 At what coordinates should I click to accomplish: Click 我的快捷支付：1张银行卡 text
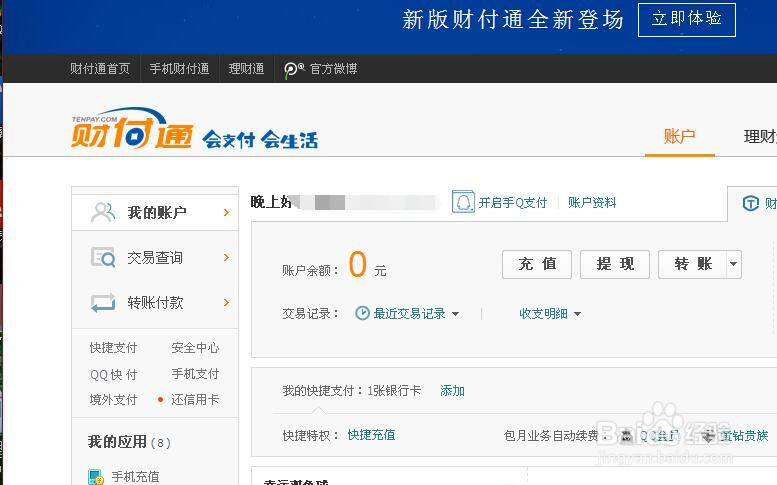tap(351, 391)
